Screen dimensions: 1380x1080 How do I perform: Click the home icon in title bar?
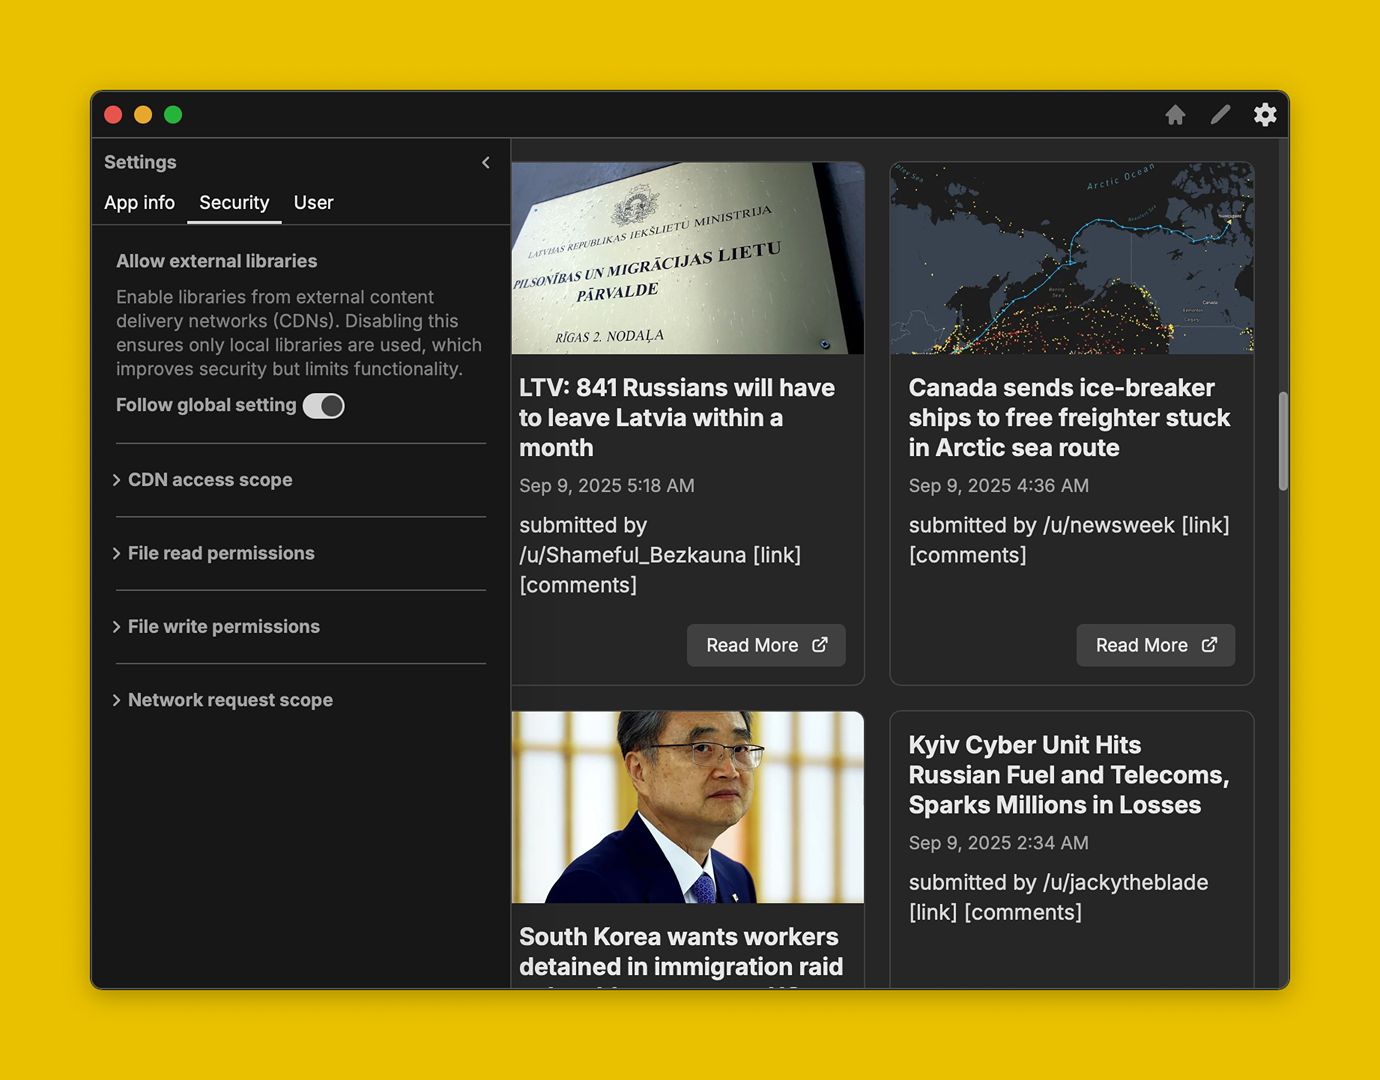pyautogui.click(x=1175, y=115)
